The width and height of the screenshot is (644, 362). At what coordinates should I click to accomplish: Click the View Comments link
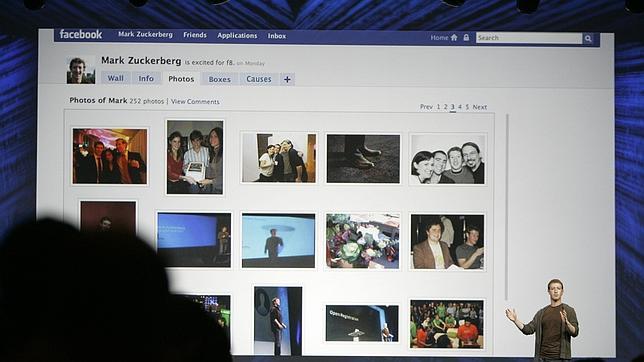195,101
